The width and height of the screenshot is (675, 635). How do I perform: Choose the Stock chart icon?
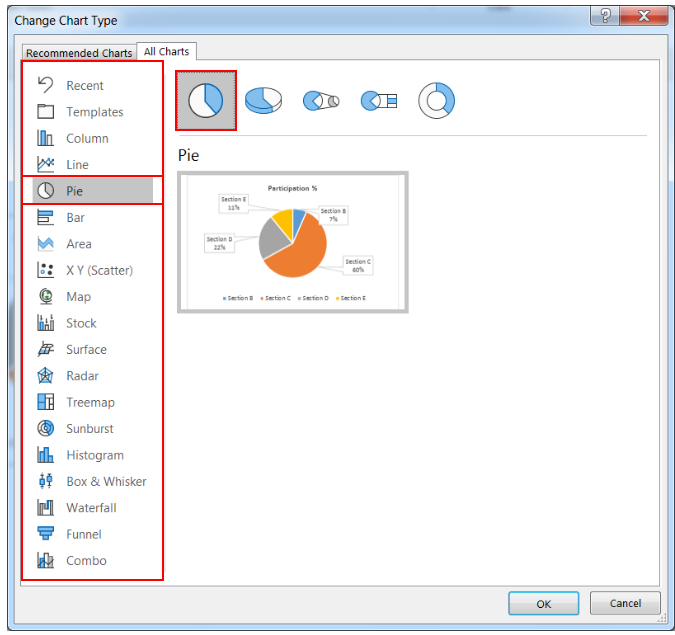(45, 323)
